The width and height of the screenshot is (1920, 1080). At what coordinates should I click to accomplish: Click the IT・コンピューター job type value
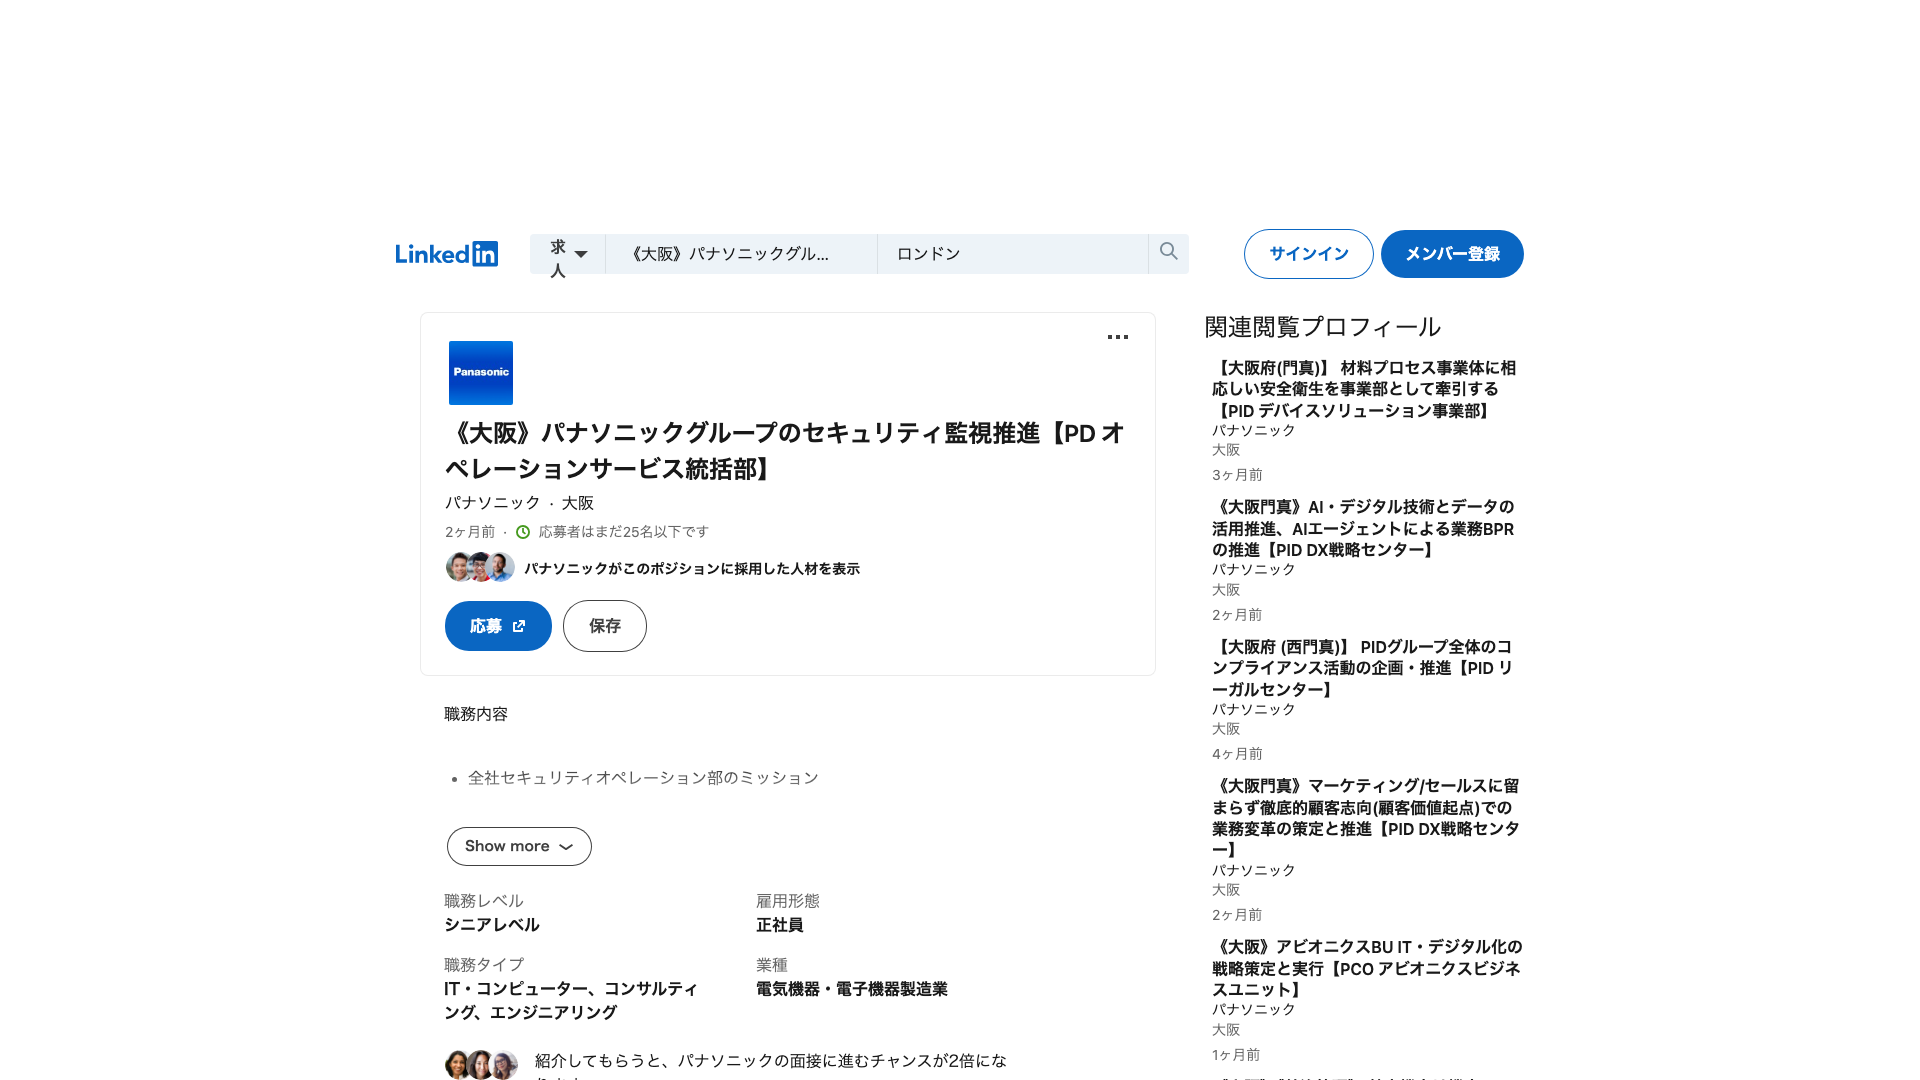(x=571, y=1000)
